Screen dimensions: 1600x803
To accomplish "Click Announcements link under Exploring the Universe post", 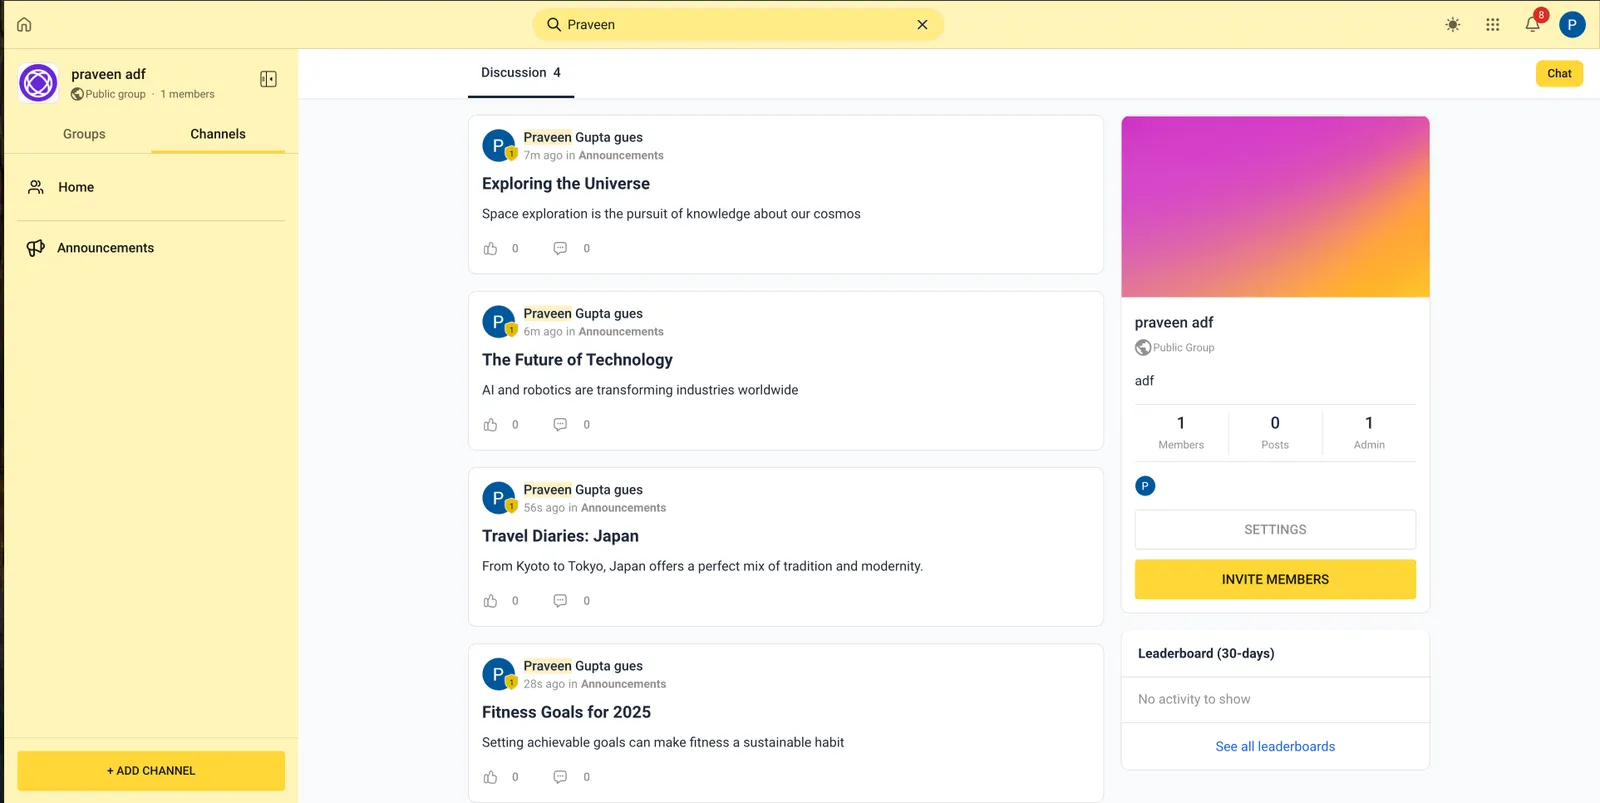I will (621, 155).
